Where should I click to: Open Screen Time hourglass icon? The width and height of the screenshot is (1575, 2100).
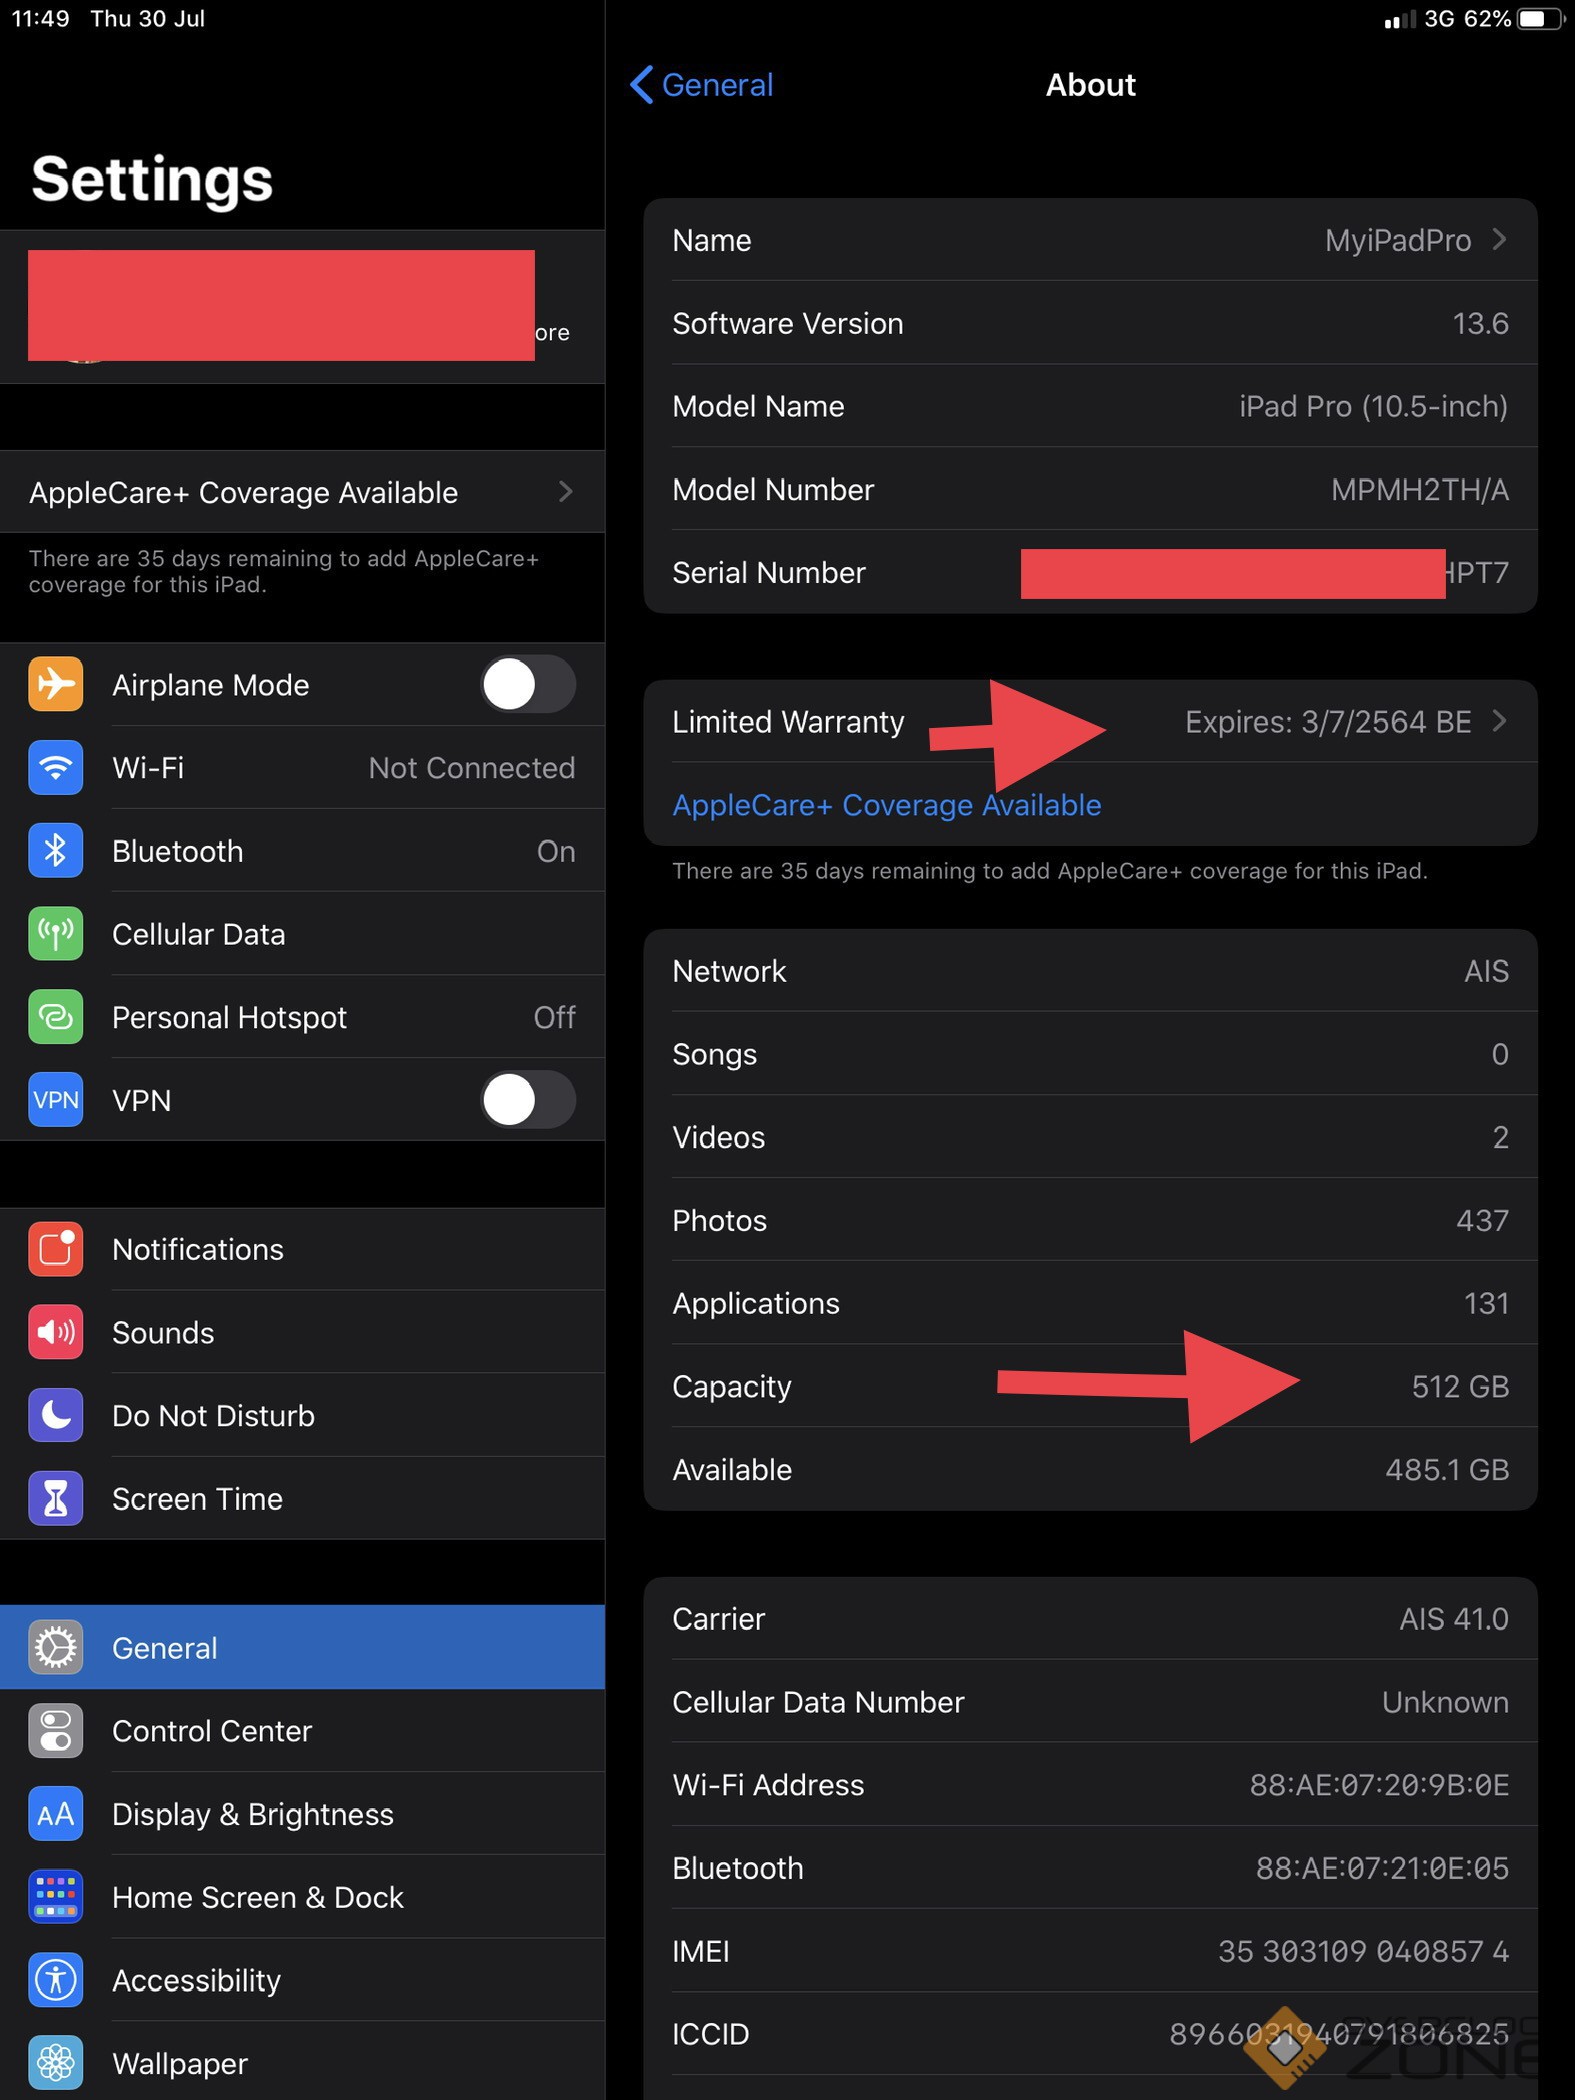(56, 1498)
